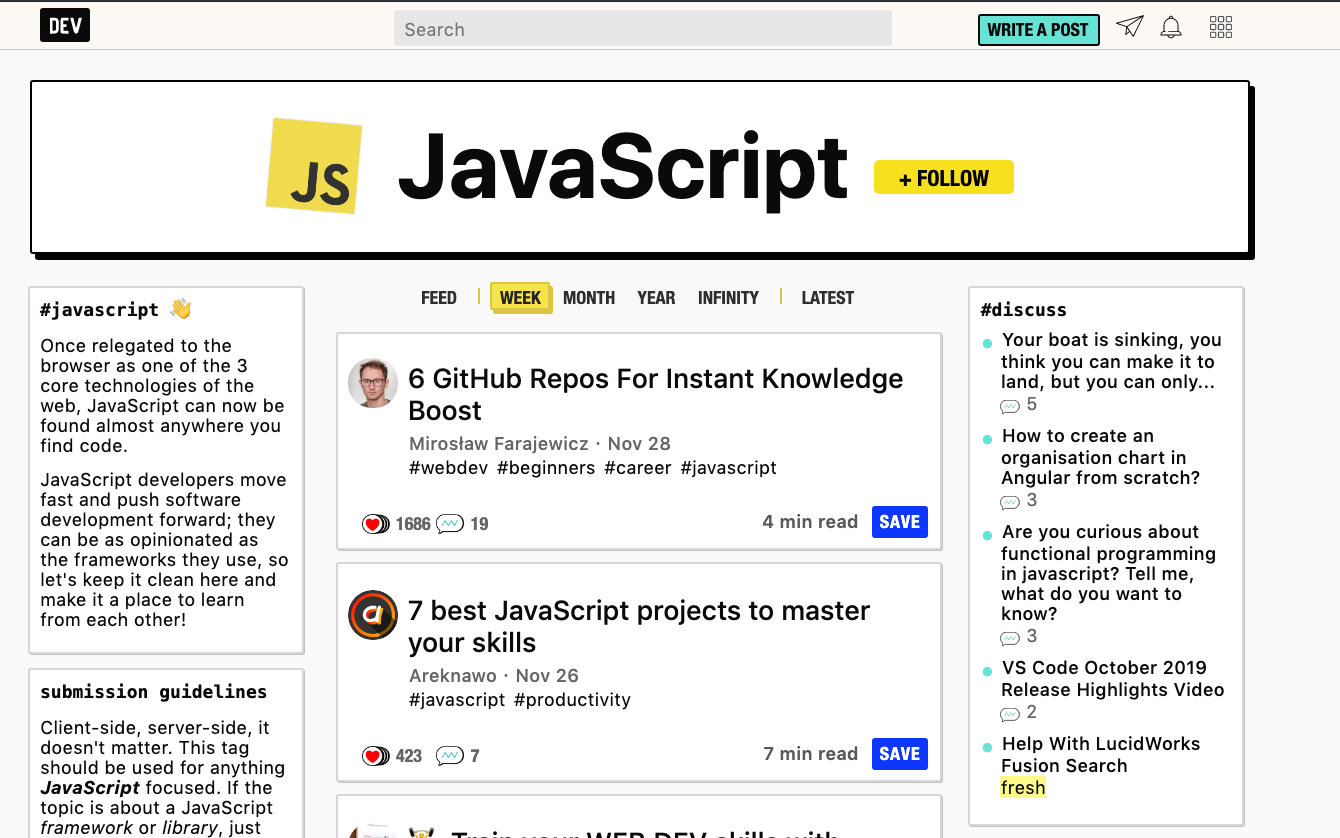Click #javascript tag on Areknawo's post

tap(457, 700)
